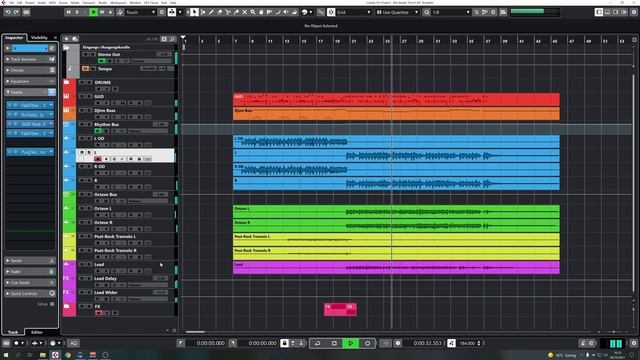Deactivate all Mute states button M
The image size is (640, 360).
[68, 12]
